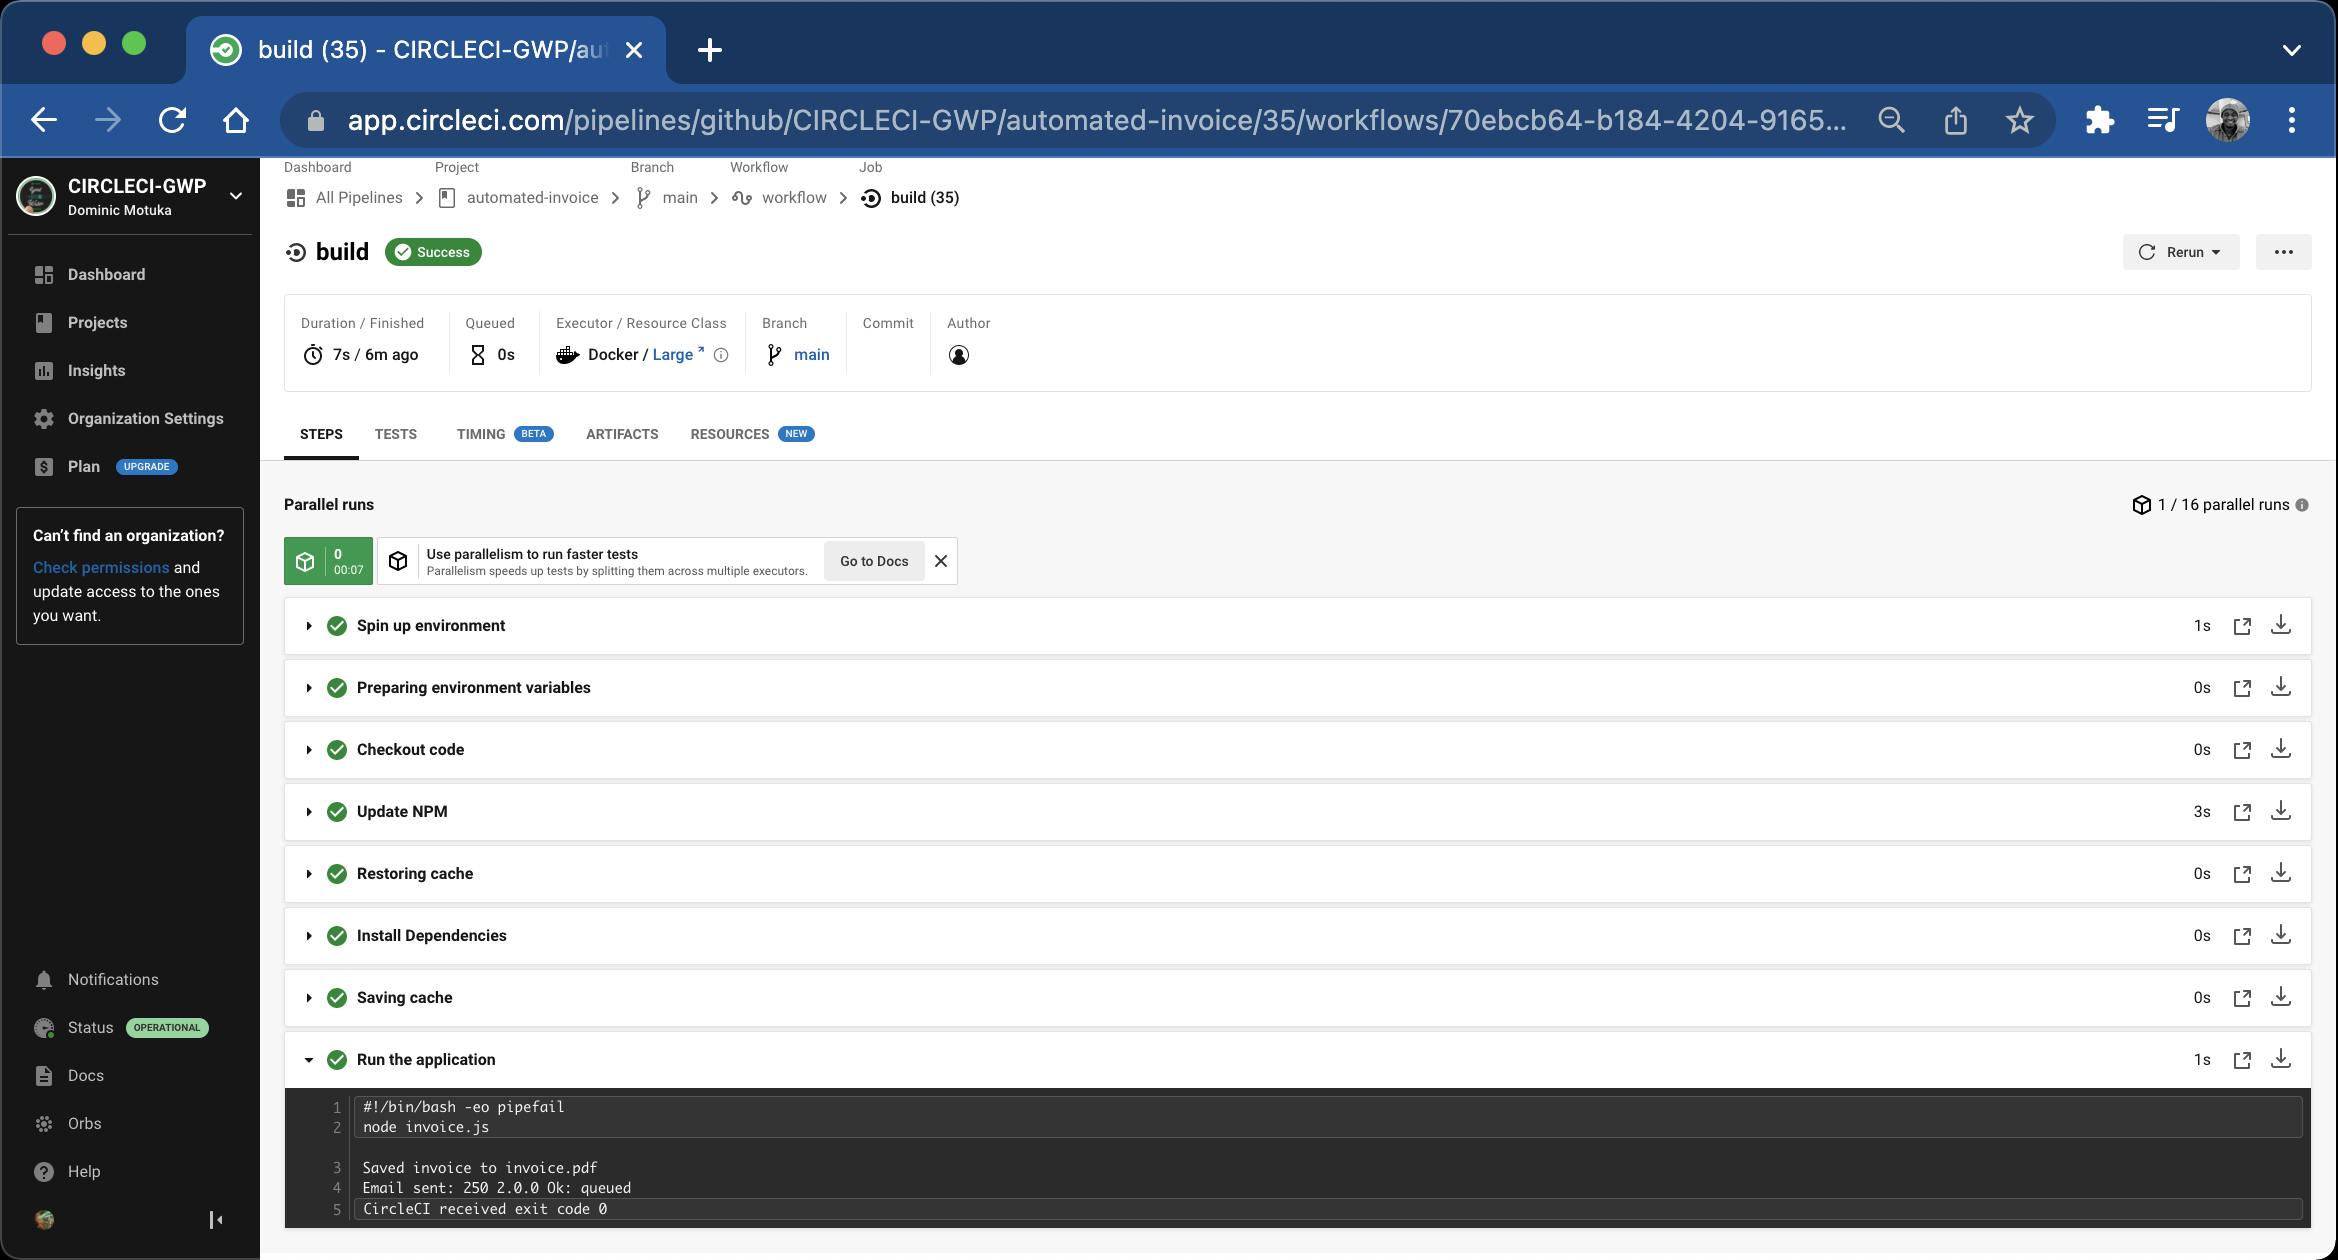Image resolution: width=2338 pixels, height=1260 pixels.
Task: Collapse the Run the application step
Action: 309,1059
